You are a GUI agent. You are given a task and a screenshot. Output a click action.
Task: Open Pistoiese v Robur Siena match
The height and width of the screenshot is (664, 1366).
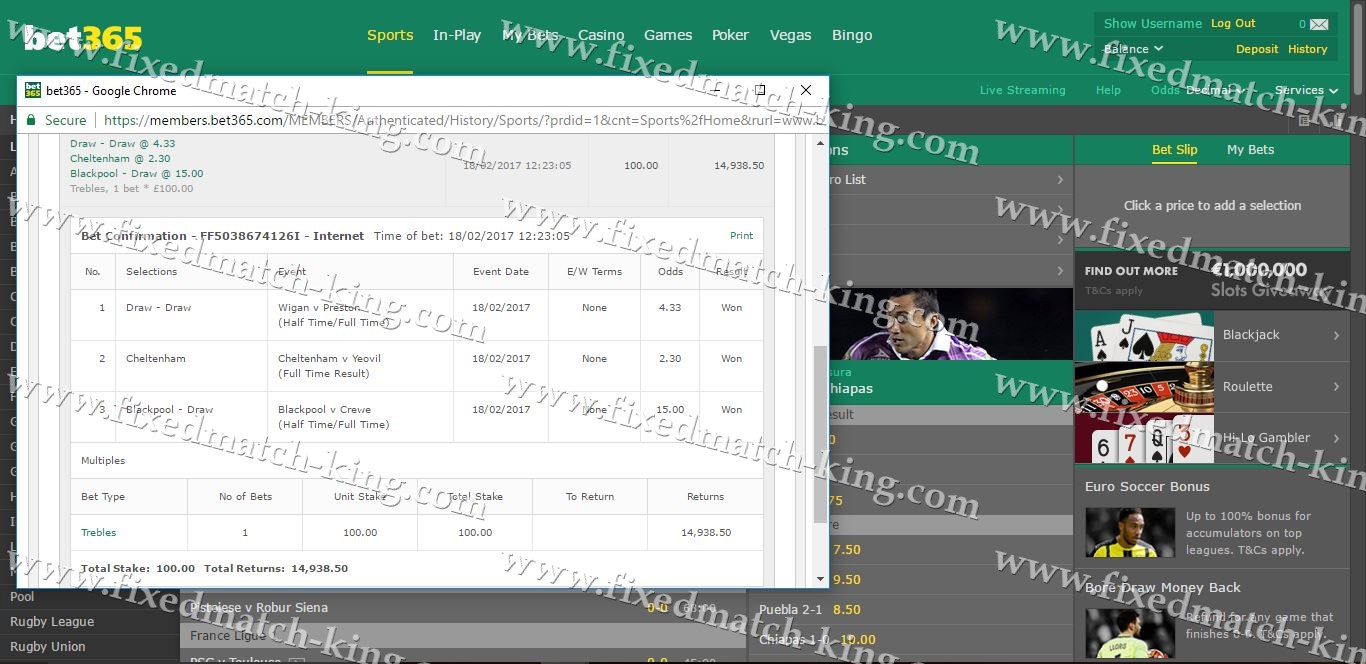click(x=258, y=608)
